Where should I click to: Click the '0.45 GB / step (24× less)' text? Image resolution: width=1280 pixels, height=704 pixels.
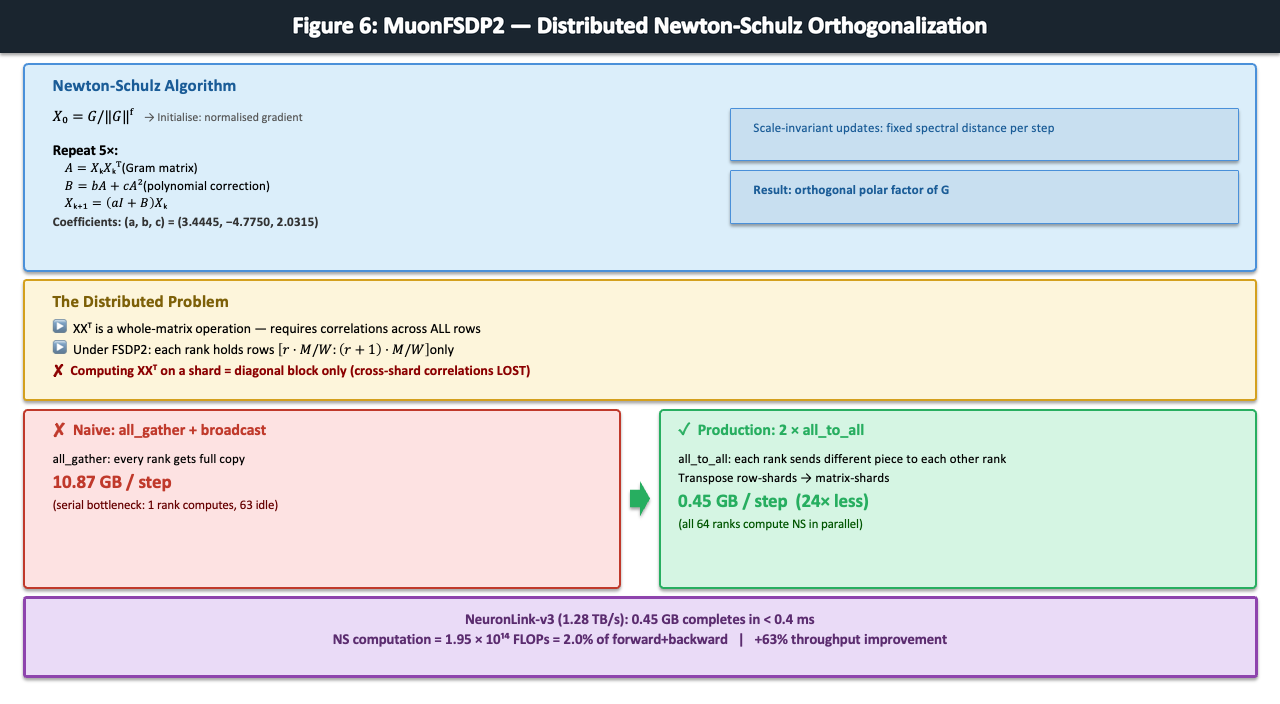tap(773, 501)
